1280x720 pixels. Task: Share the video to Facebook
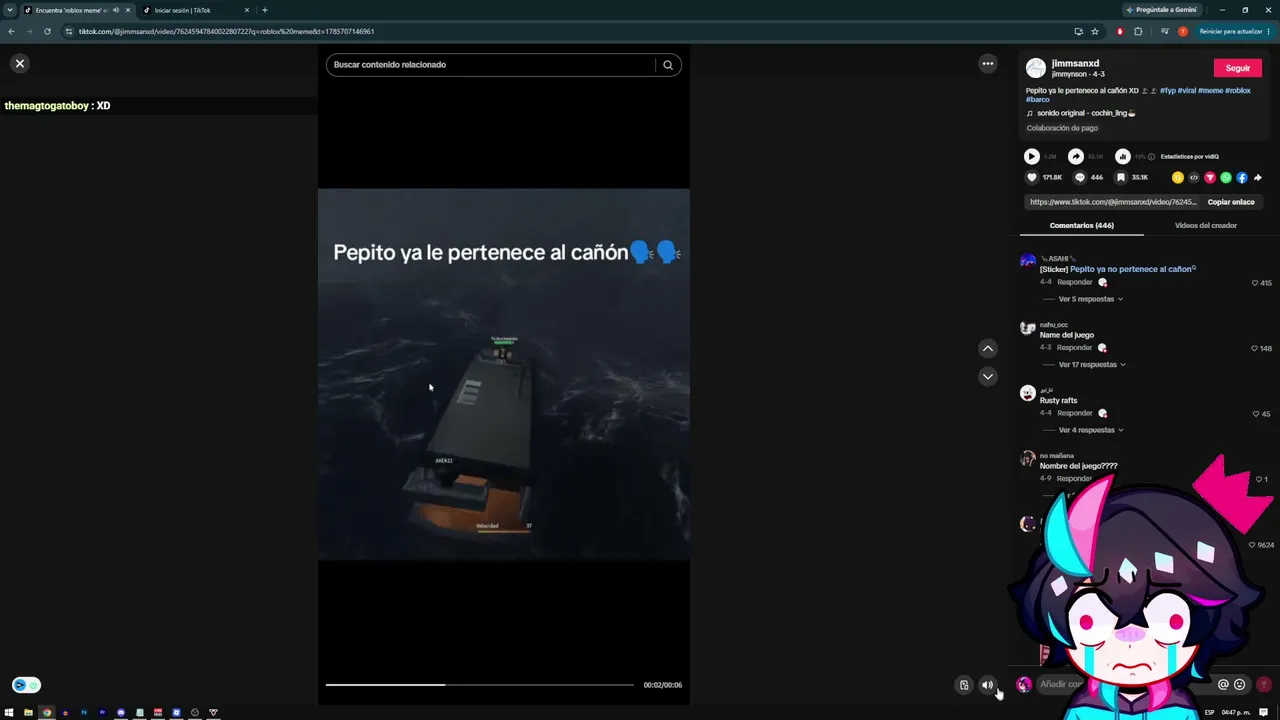click(x=1242, y=178)
